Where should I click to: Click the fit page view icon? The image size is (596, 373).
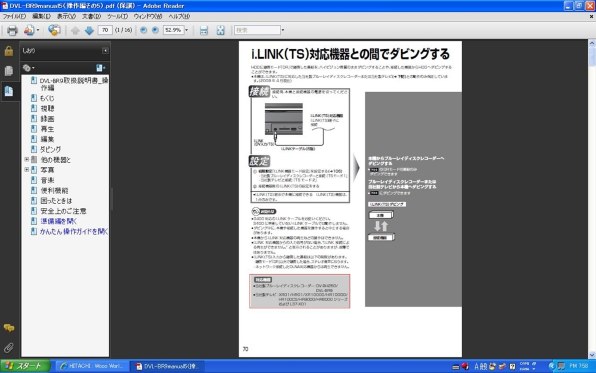(220, 30)
